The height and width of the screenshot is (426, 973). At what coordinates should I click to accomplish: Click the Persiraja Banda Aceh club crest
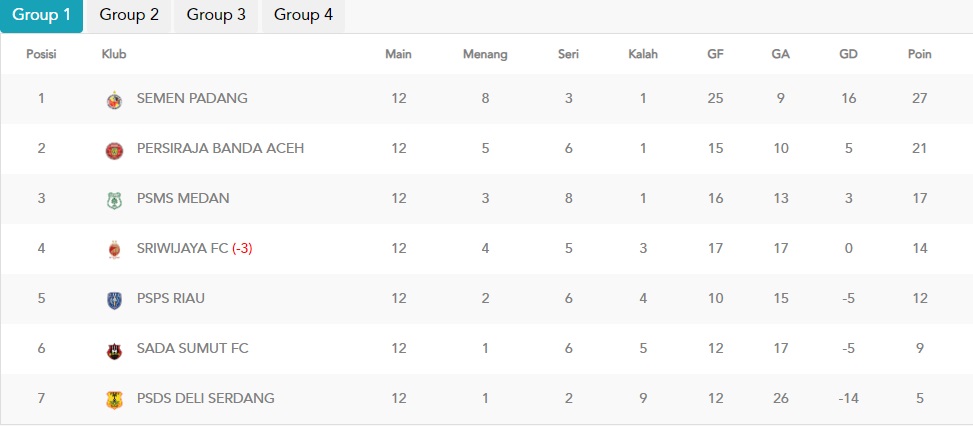[x=114, y=151]
